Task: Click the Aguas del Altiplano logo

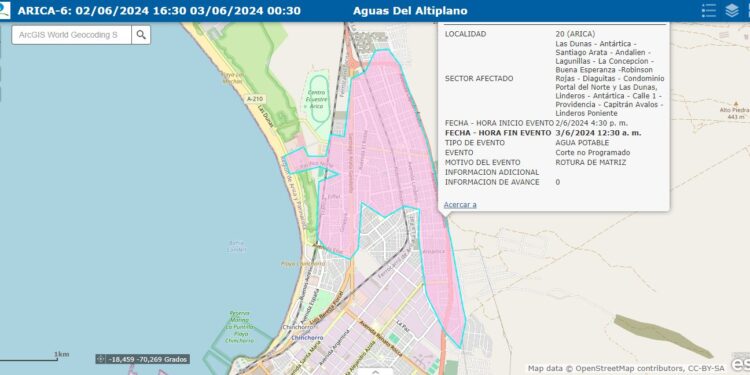Action: [4, 10]
